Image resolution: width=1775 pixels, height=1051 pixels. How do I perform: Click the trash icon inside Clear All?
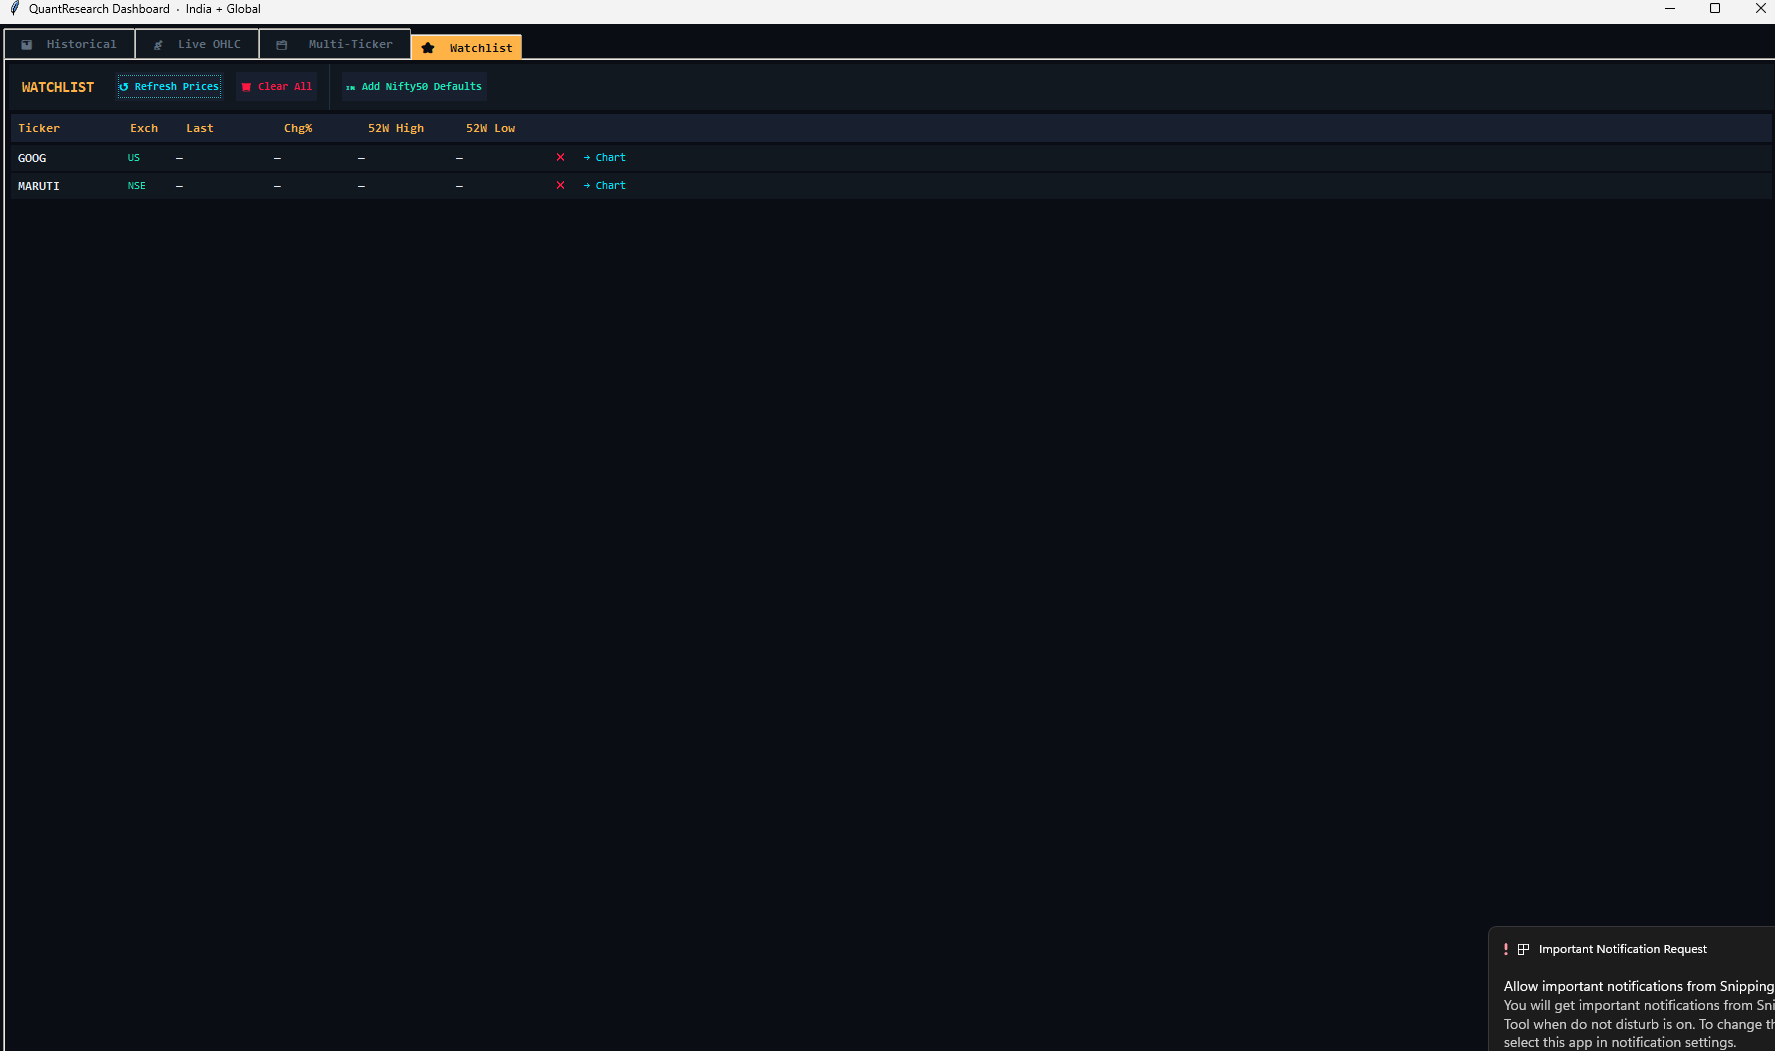pyautogui.click(x=247, y=86)
